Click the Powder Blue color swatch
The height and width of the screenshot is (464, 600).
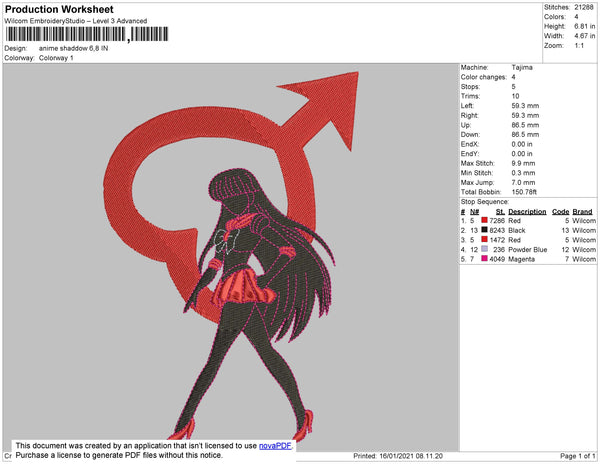(484, 249)
